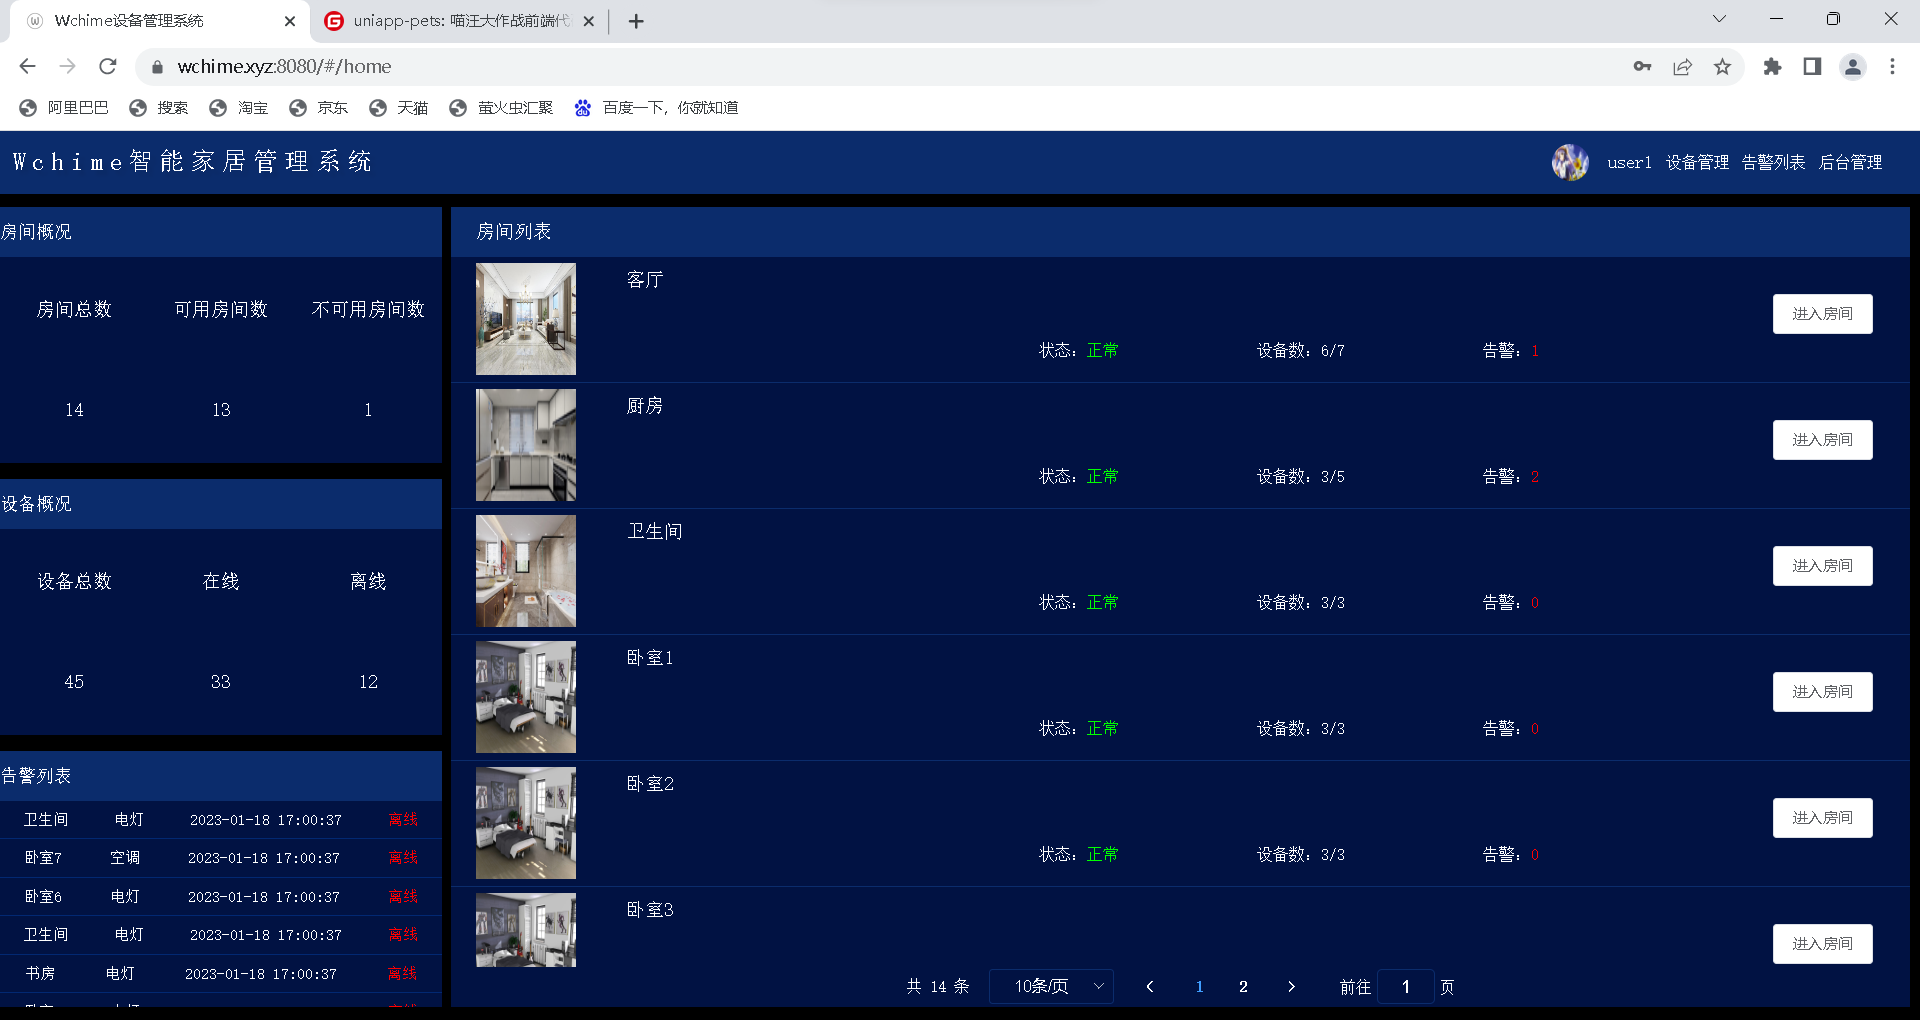Open the 京东 bookmark

click(x=319, y=108)
